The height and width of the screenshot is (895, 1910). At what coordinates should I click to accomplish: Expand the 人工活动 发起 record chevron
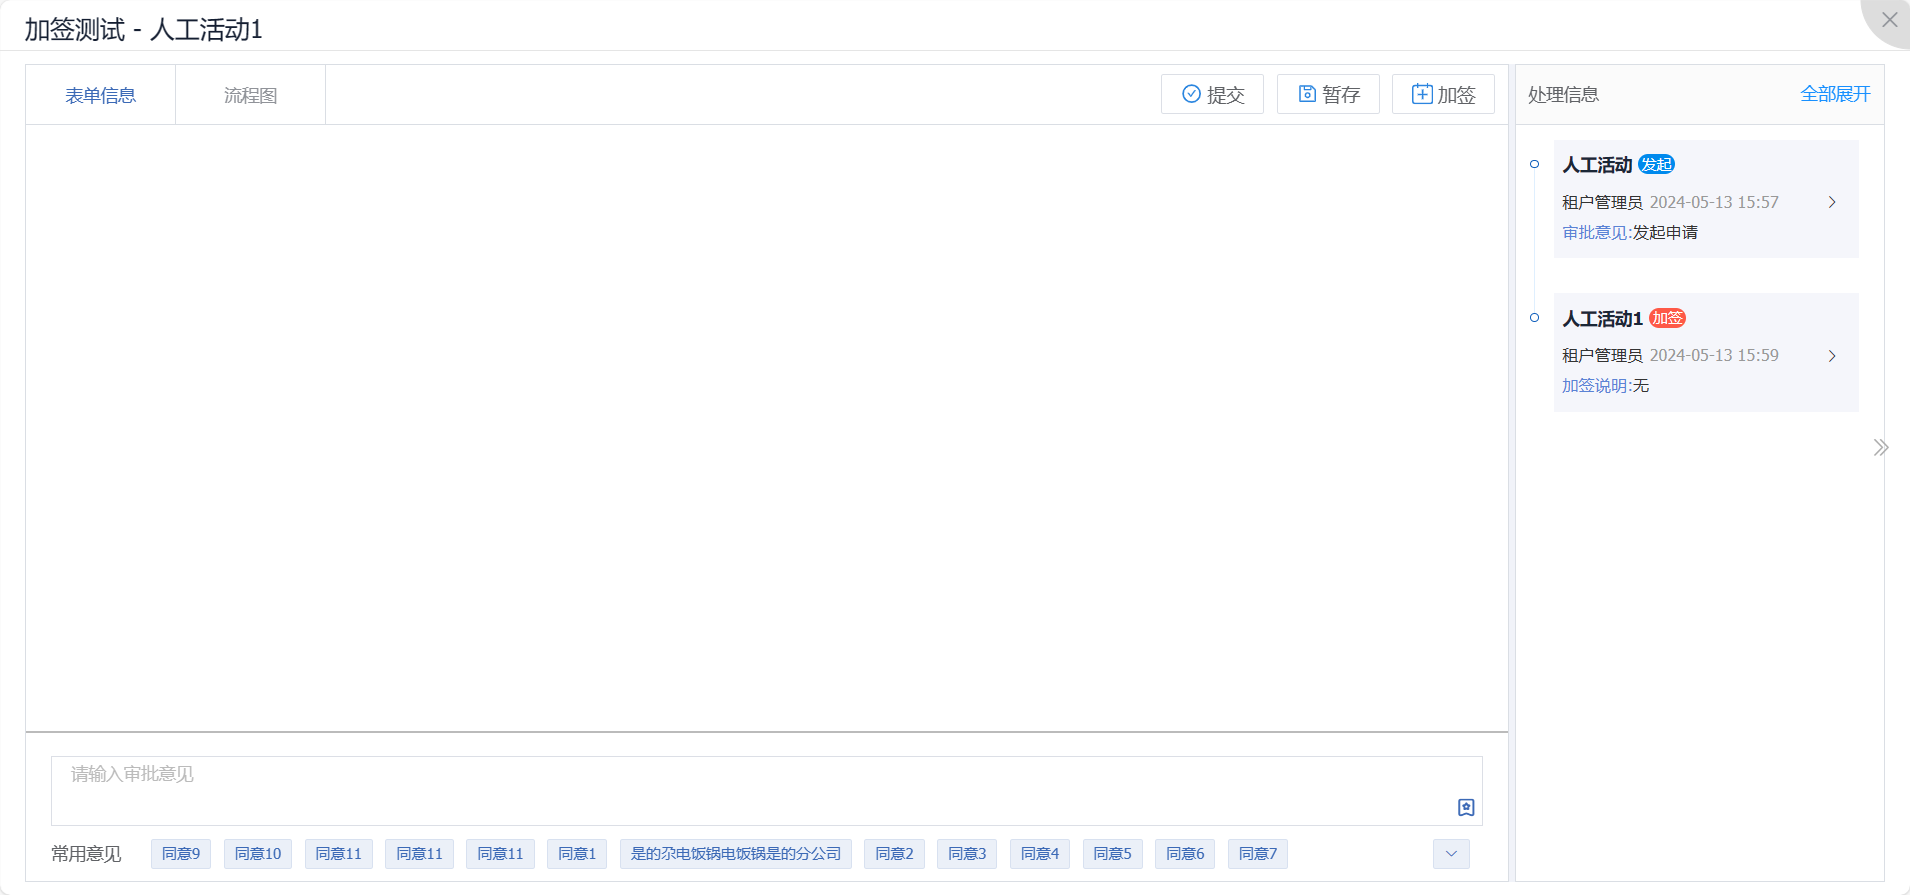[x=1831, y=202]
